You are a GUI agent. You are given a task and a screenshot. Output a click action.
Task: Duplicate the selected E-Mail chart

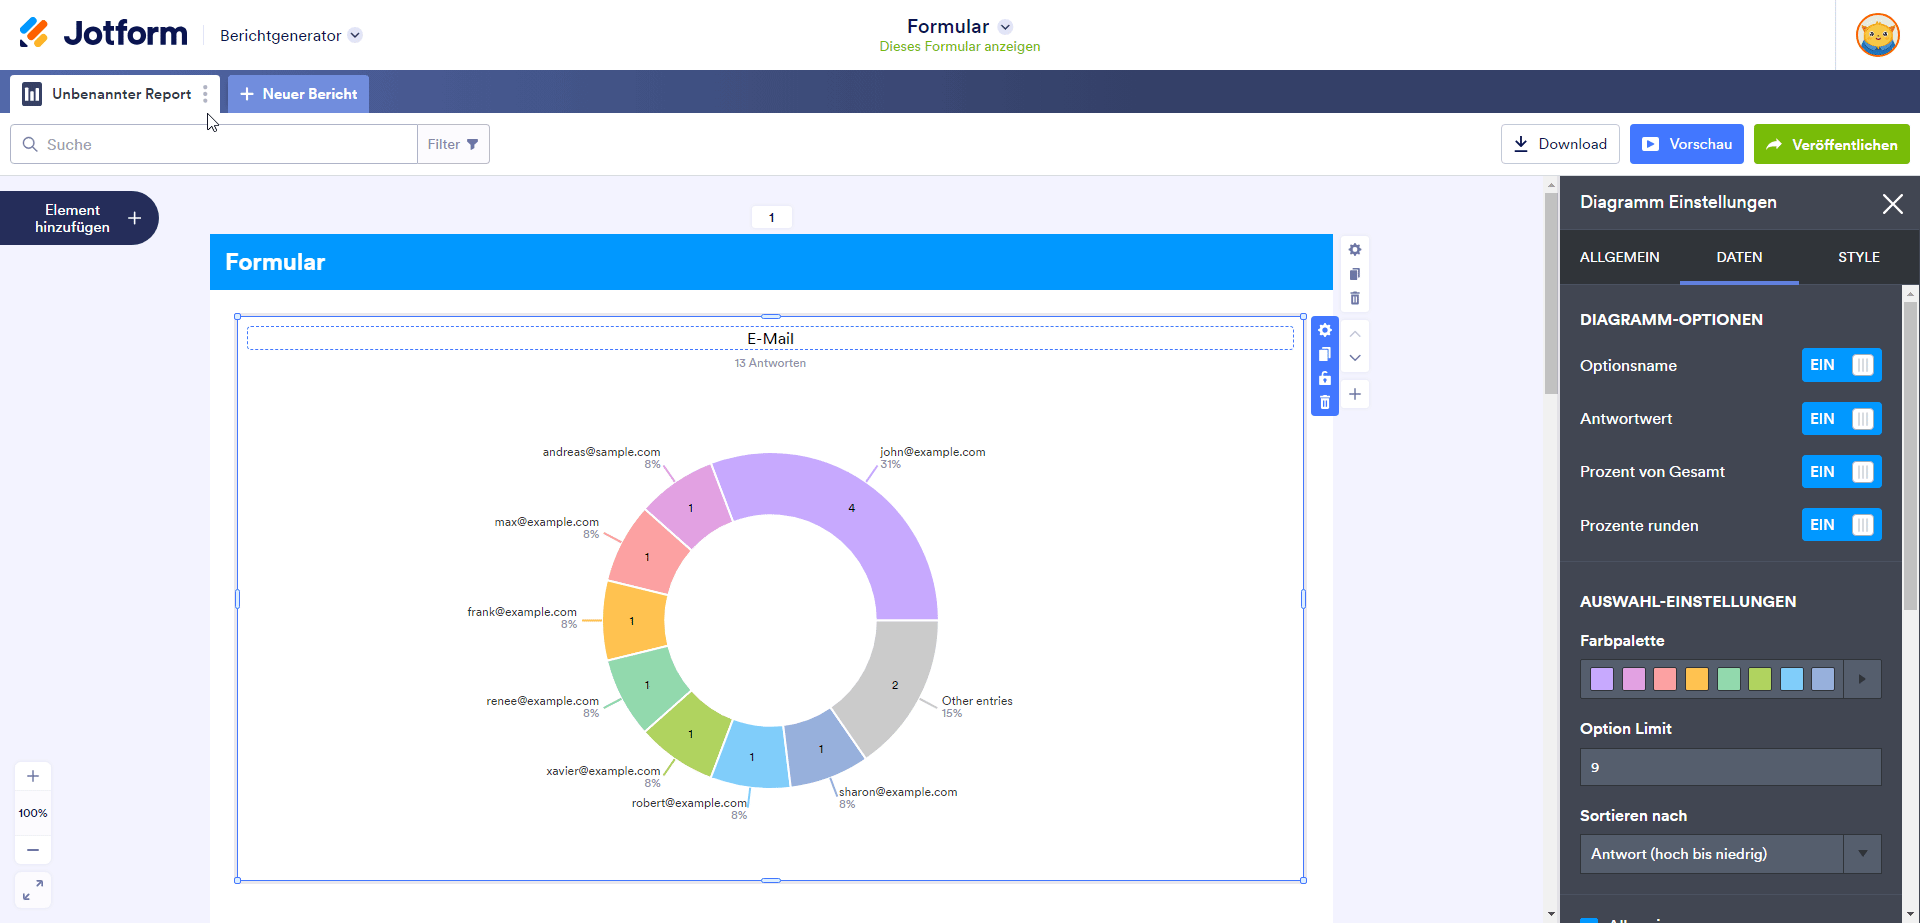coord(1325,355)
